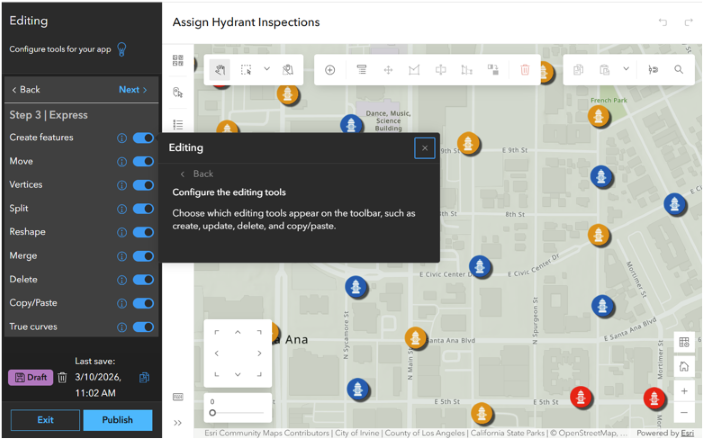
Task: Click the Draft save button
Action: coord(31,378)
